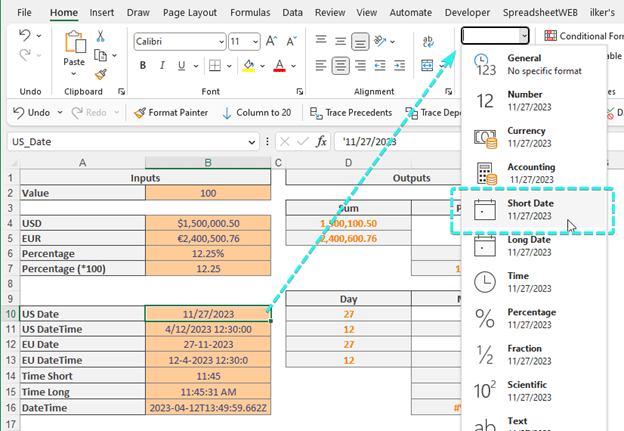Apply yellow fill color bucket
The height and width of the screenshot is (431, 624).
tap(249, 65)
